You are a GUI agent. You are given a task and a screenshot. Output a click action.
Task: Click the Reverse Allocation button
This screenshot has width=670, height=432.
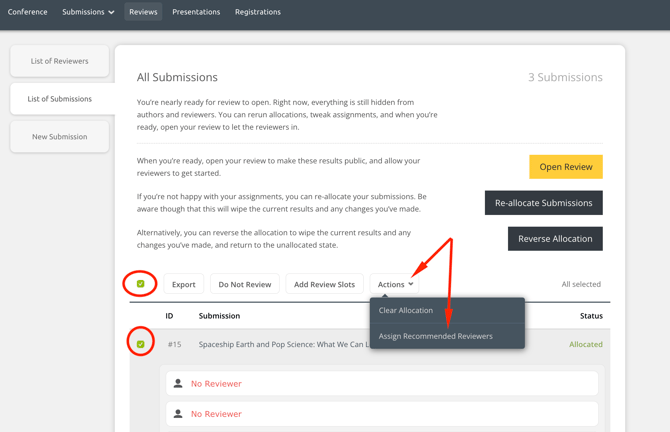coord(555,239)
